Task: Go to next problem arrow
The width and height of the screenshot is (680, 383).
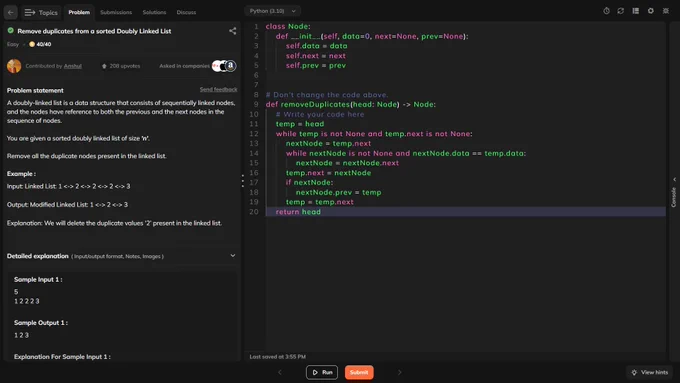Action: pyautogui.click(x=399, y=372)
